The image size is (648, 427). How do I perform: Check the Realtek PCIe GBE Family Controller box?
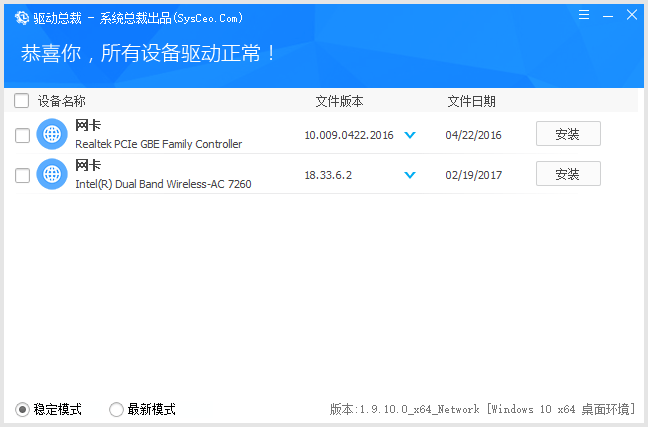(23, 135)
